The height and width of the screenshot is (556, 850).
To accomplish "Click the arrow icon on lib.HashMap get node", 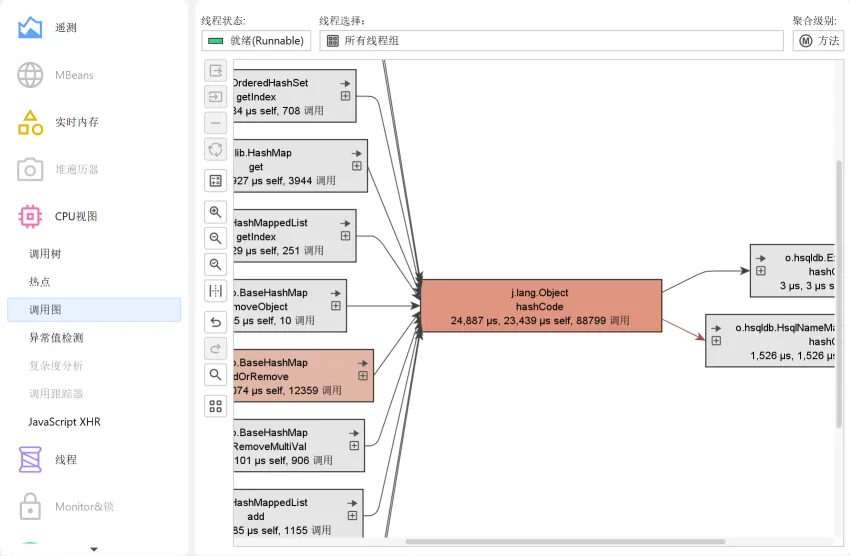I will pos(357,153).
